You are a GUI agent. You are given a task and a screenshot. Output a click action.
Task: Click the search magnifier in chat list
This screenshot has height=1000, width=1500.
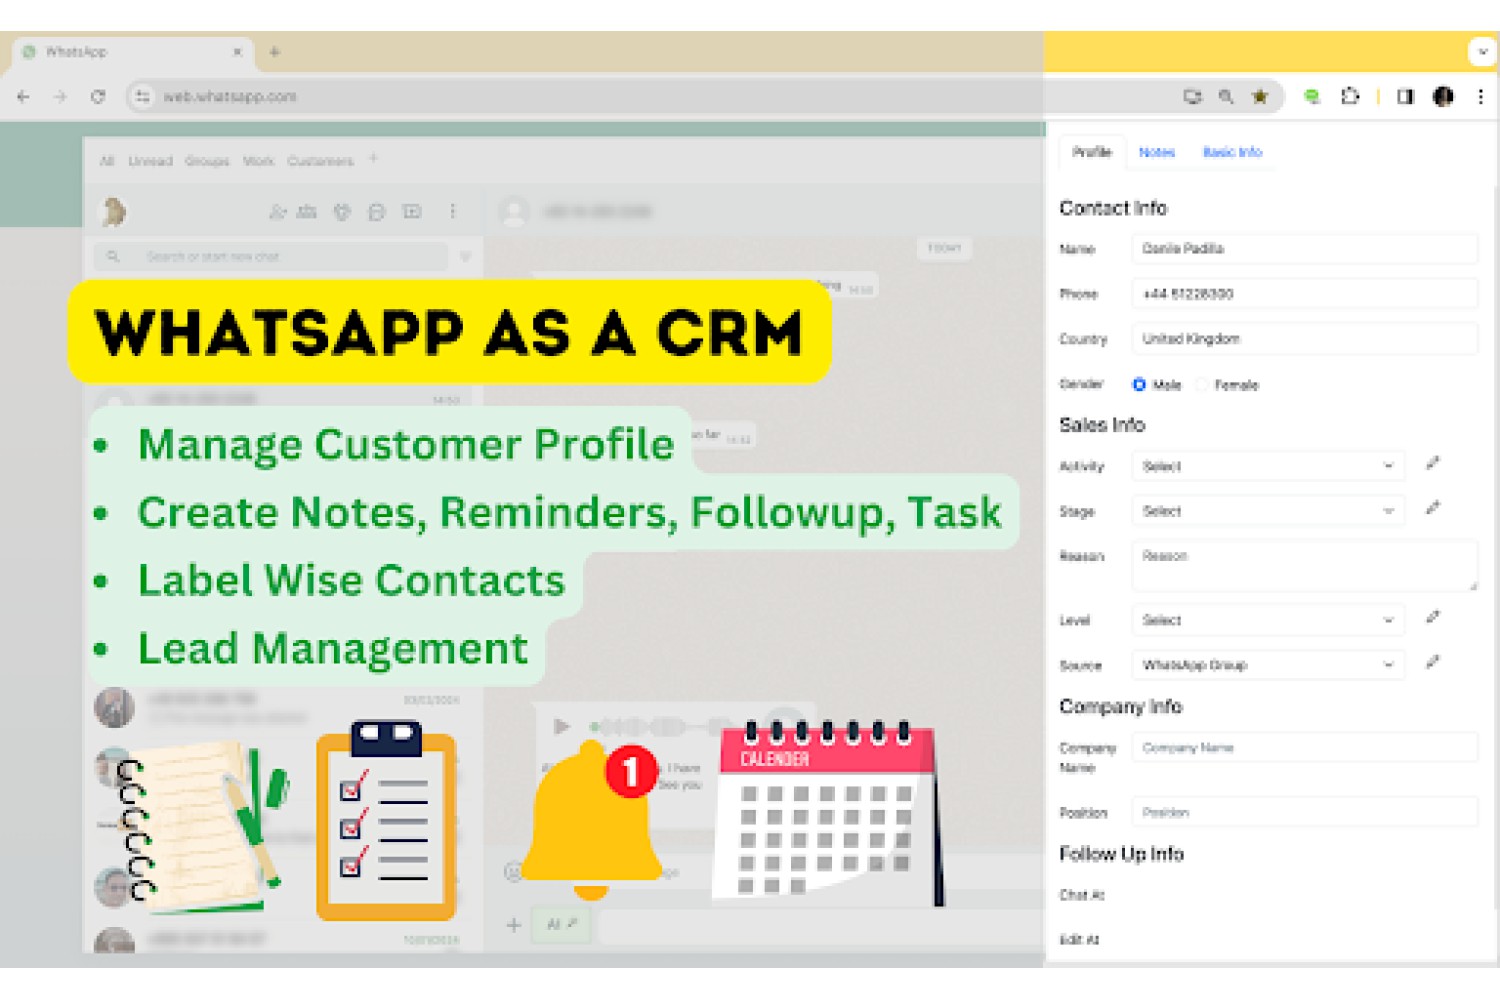pyautogui.click(x=113, y=257)
